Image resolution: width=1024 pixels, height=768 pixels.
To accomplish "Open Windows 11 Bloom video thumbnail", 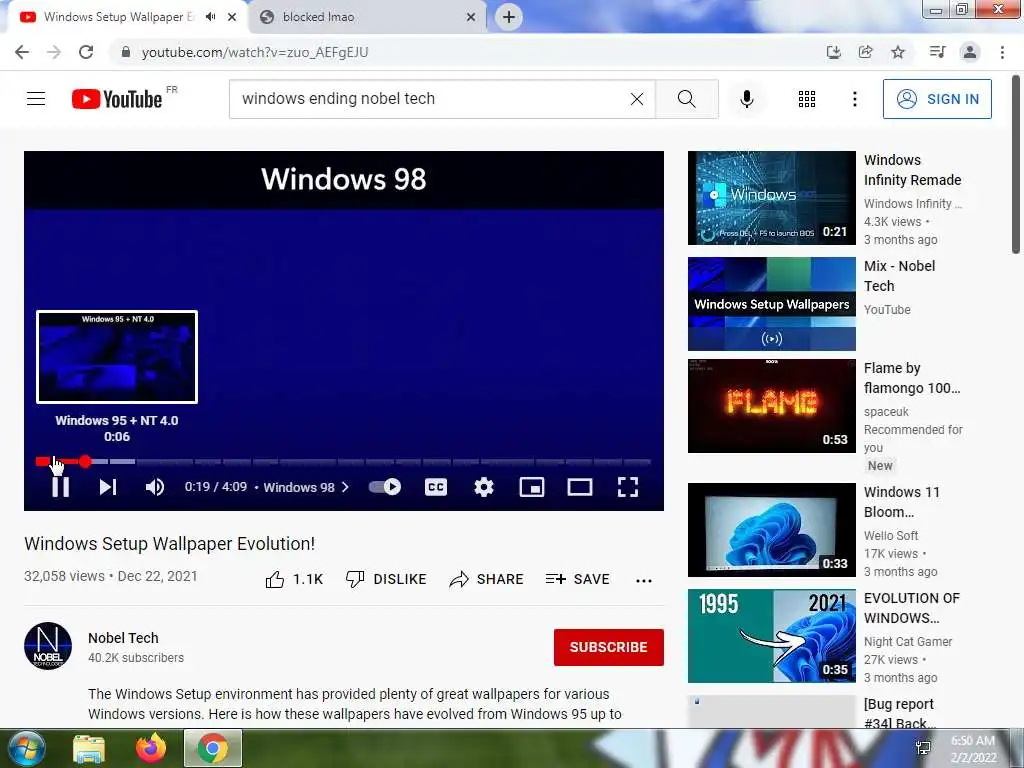I will [x=771, y=530].
